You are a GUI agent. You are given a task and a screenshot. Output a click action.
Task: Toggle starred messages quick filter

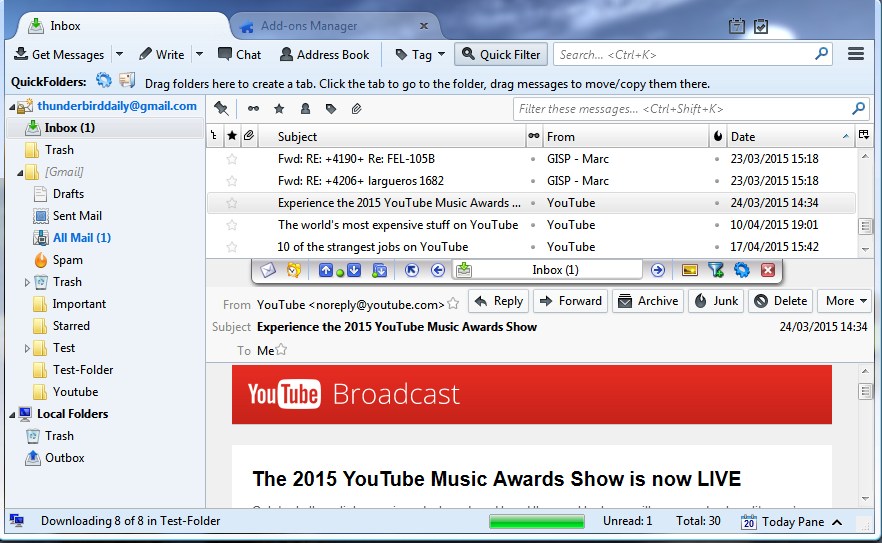pos(279,109)
